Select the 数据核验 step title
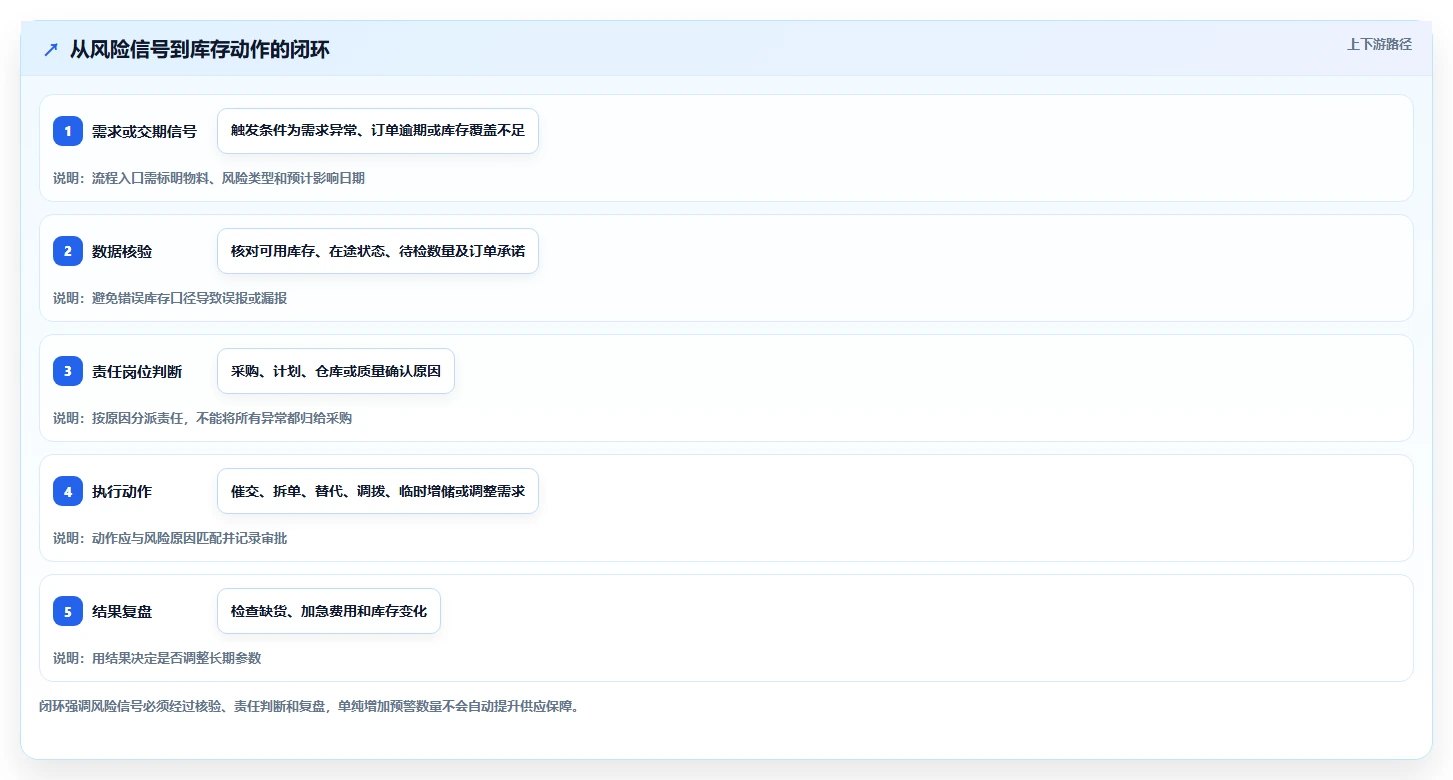This screenshot has height=780, width=1453. 122,251
